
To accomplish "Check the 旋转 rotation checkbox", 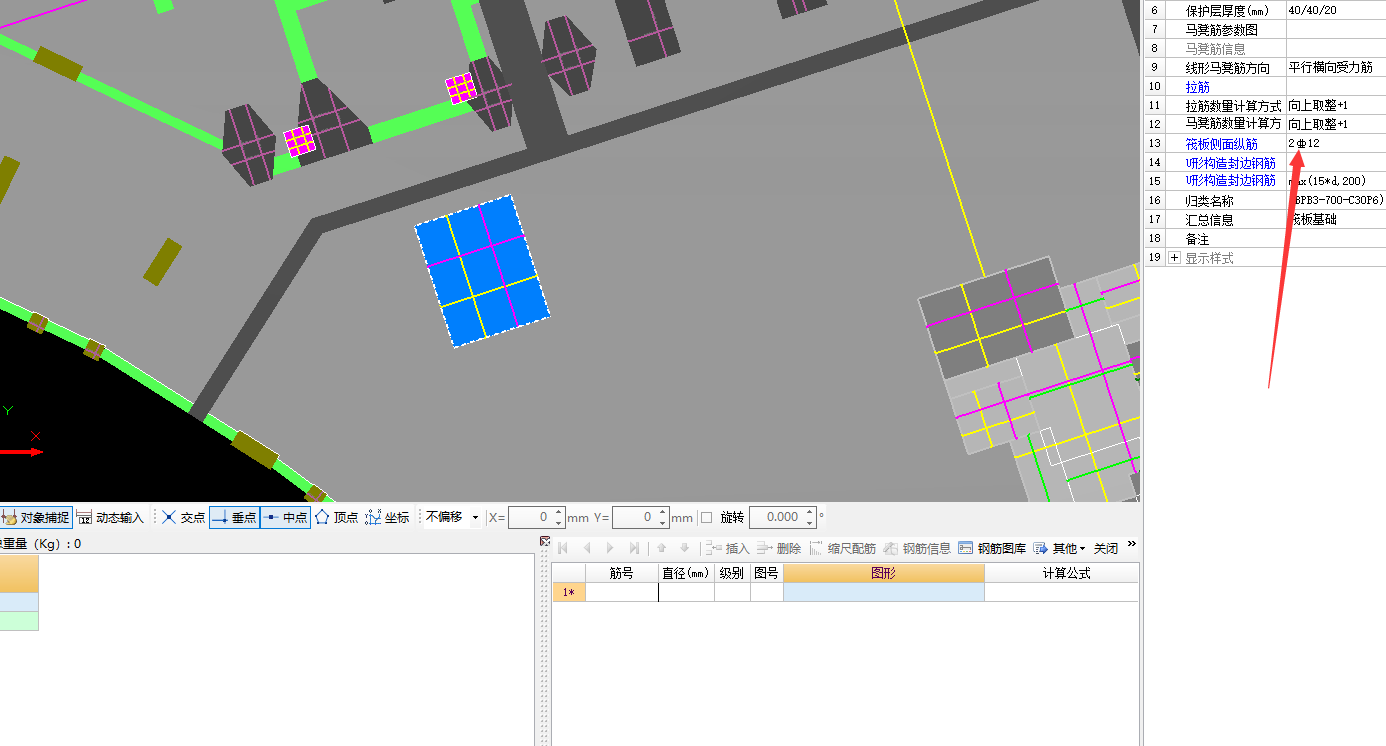I will 707,517.
